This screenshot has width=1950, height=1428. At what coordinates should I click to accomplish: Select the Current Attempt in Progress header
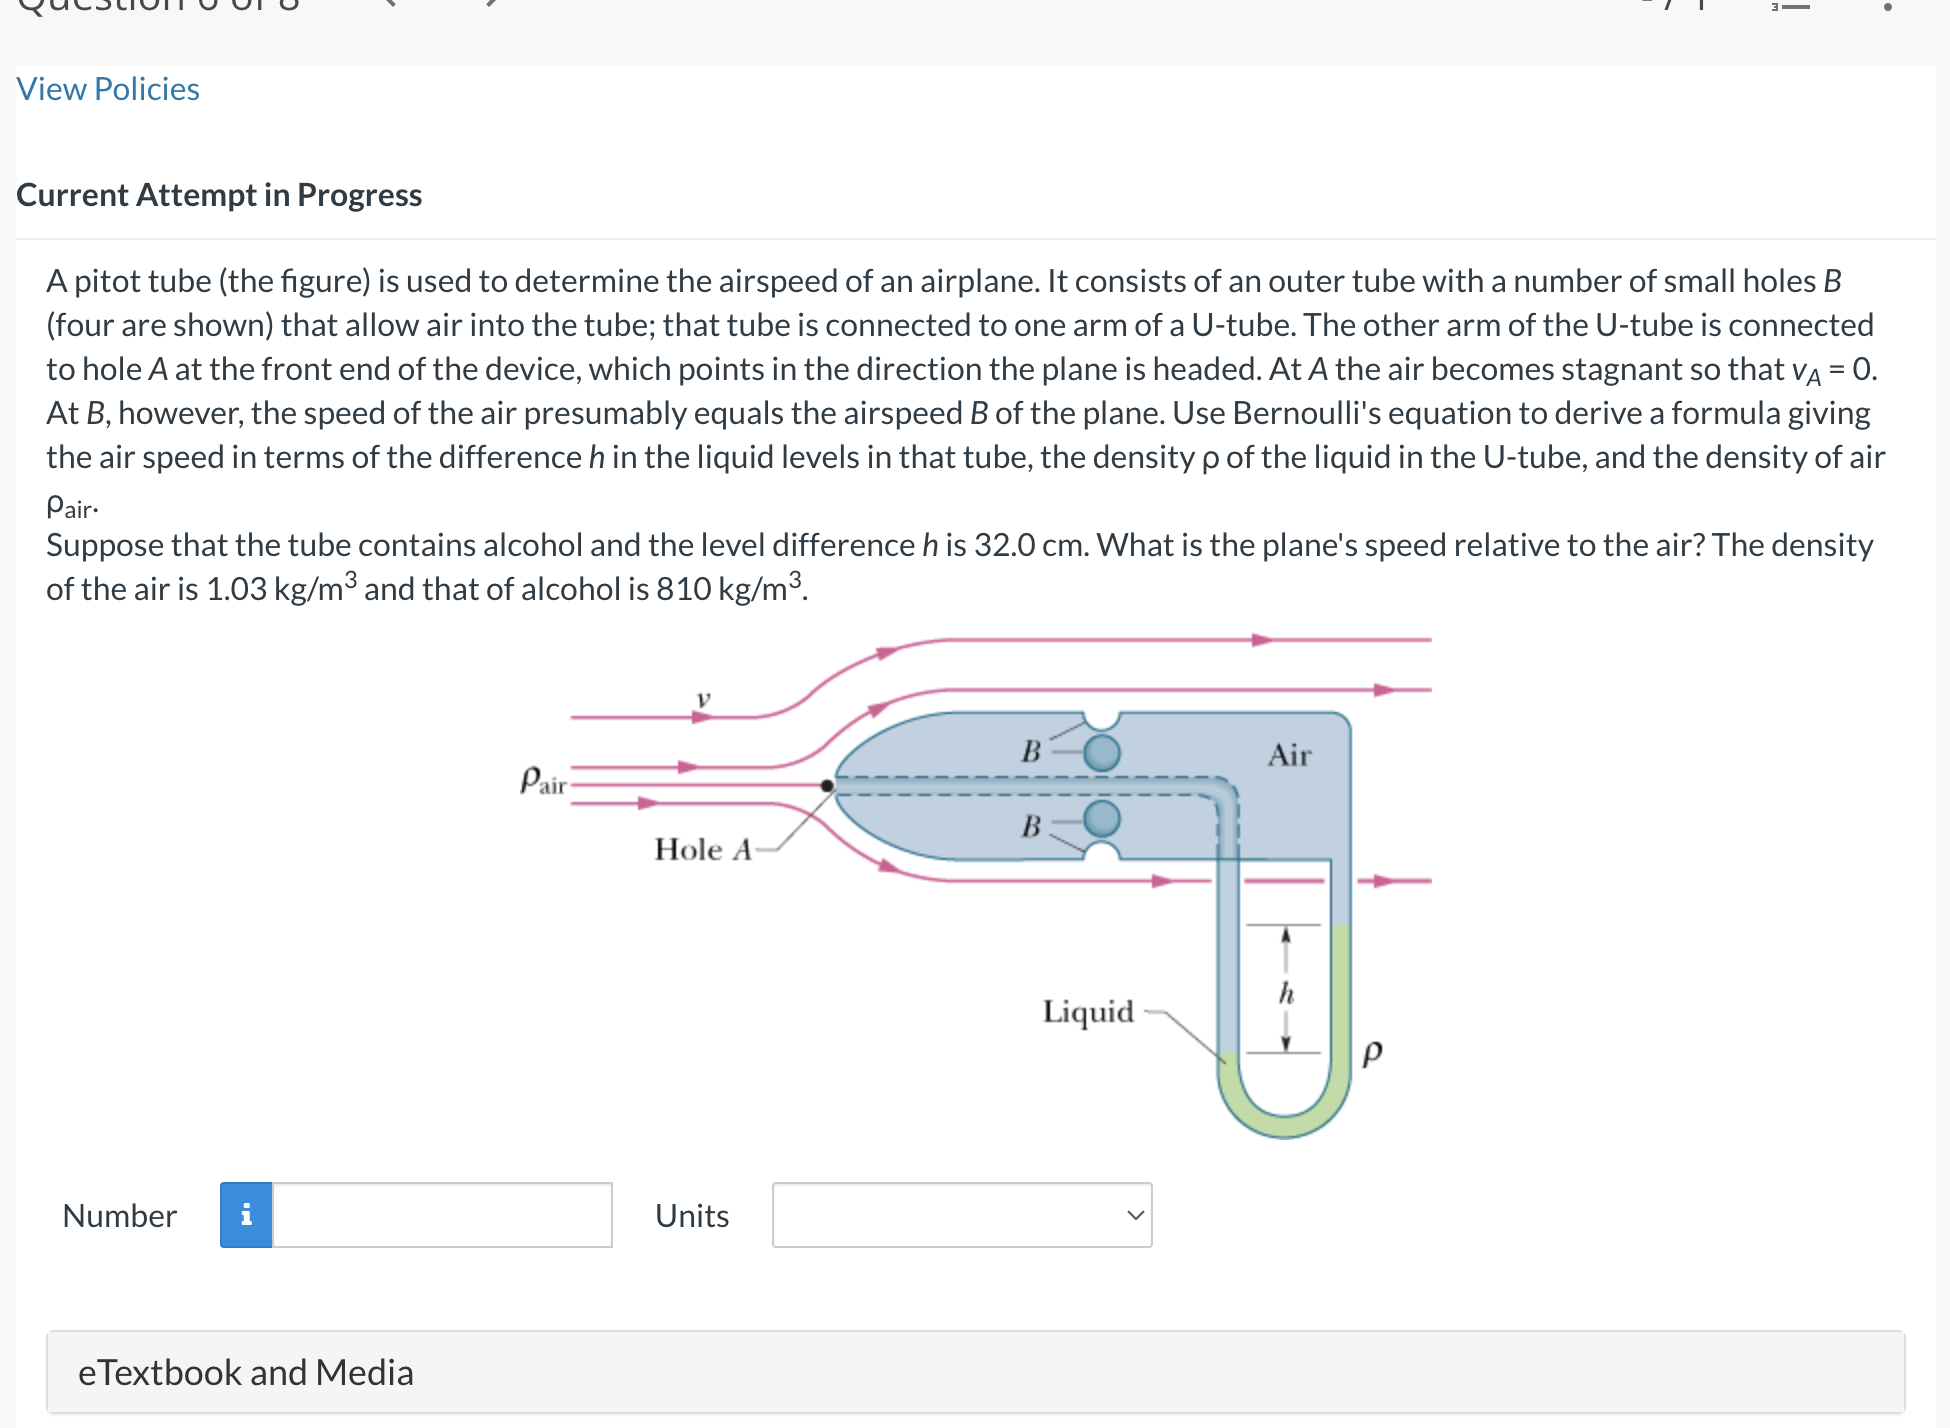click(220, 194)
